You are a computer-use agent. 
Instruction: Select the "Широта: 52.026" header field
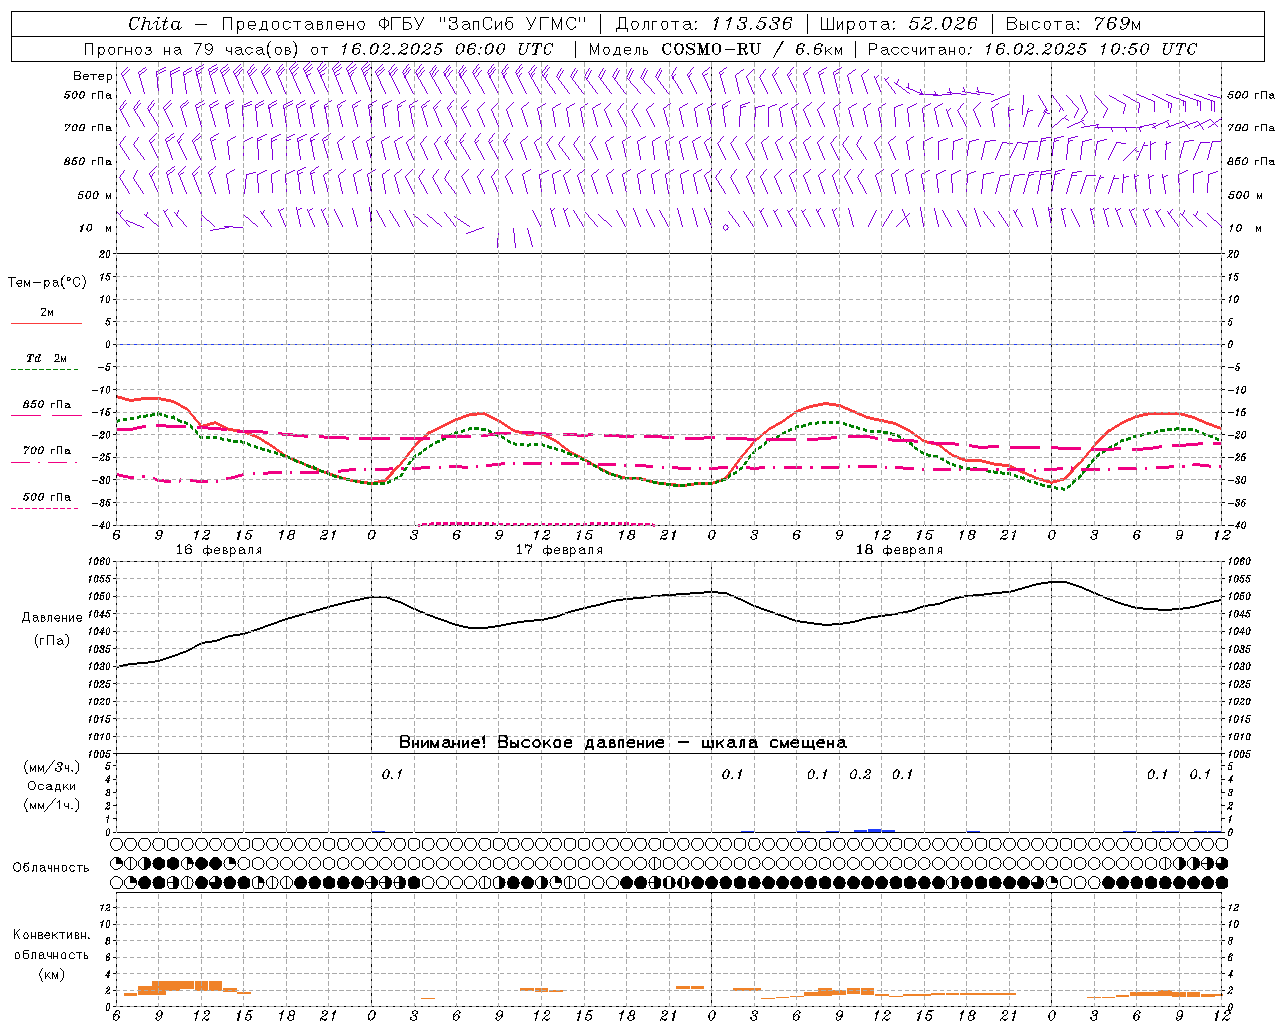click(x=899, y=24)
